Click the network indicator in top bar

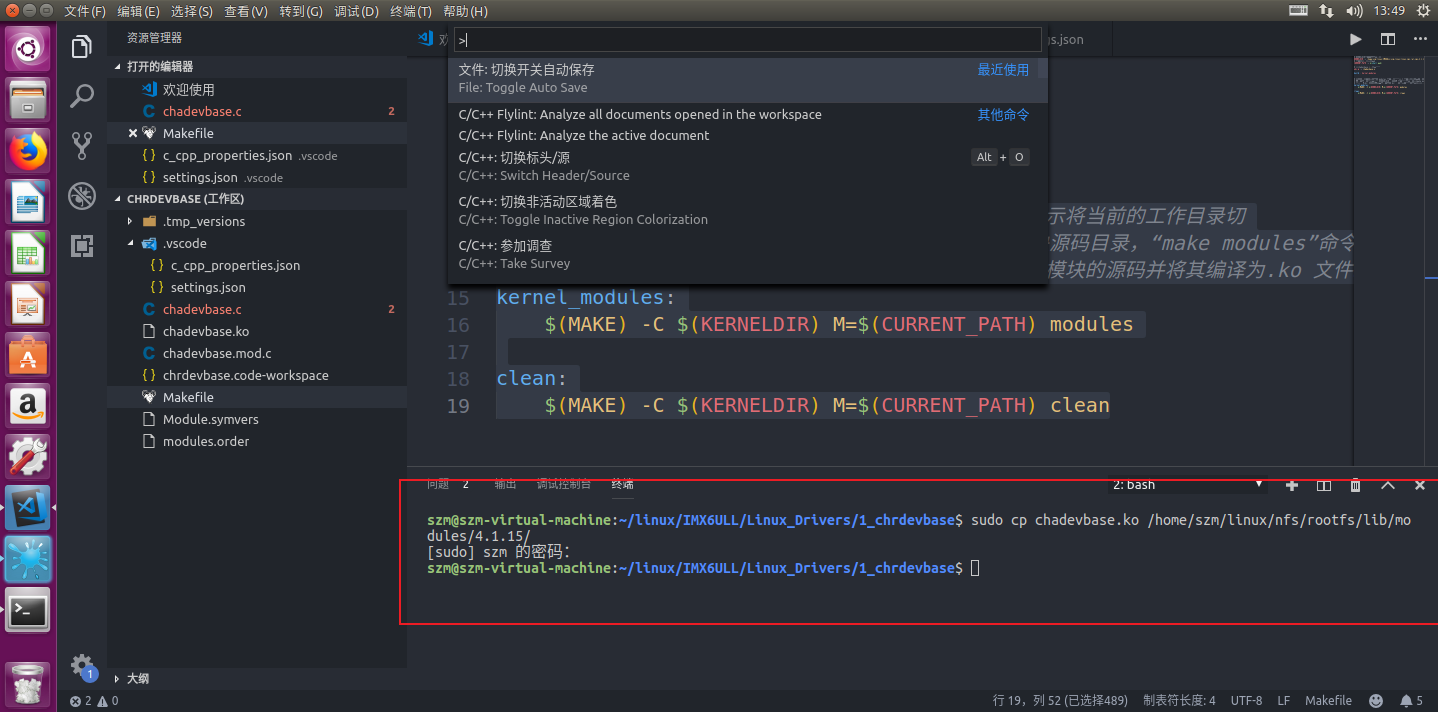pyautogui.click(x=1326, y=11)
